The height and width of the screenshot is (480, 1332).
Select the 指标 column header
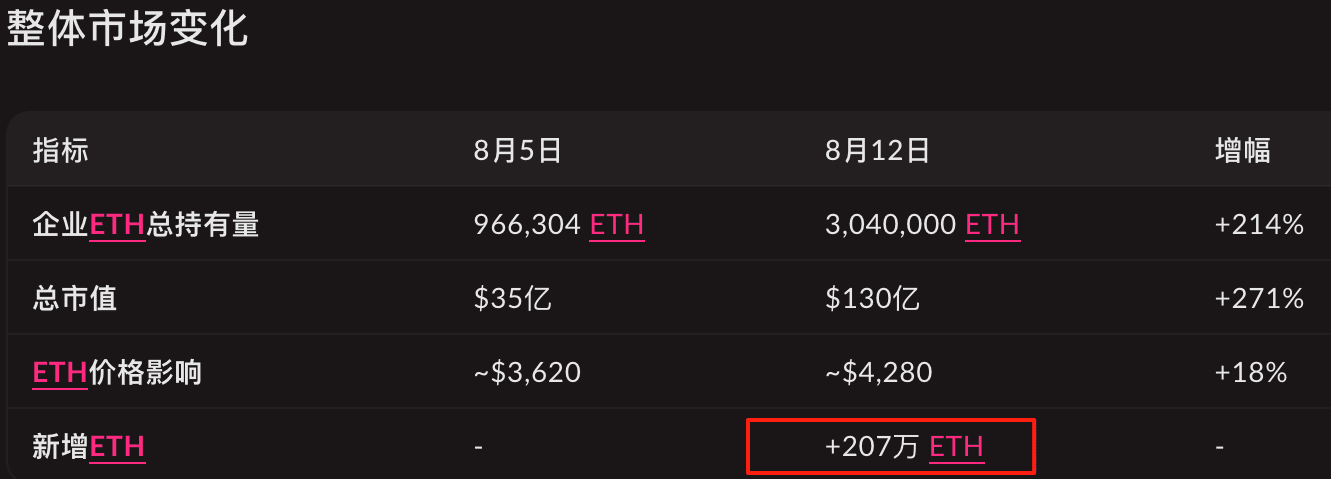click(x=60, y=151)
